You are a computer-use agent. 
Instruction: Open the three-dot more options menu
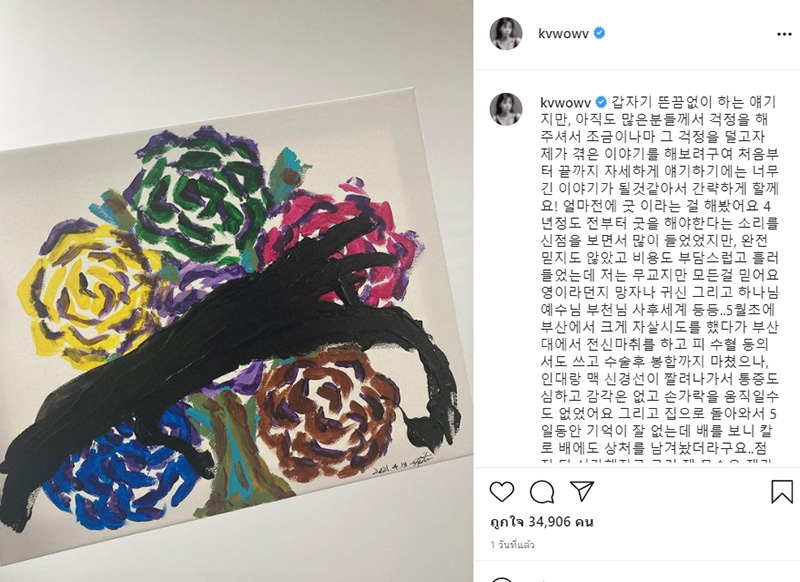784,34
